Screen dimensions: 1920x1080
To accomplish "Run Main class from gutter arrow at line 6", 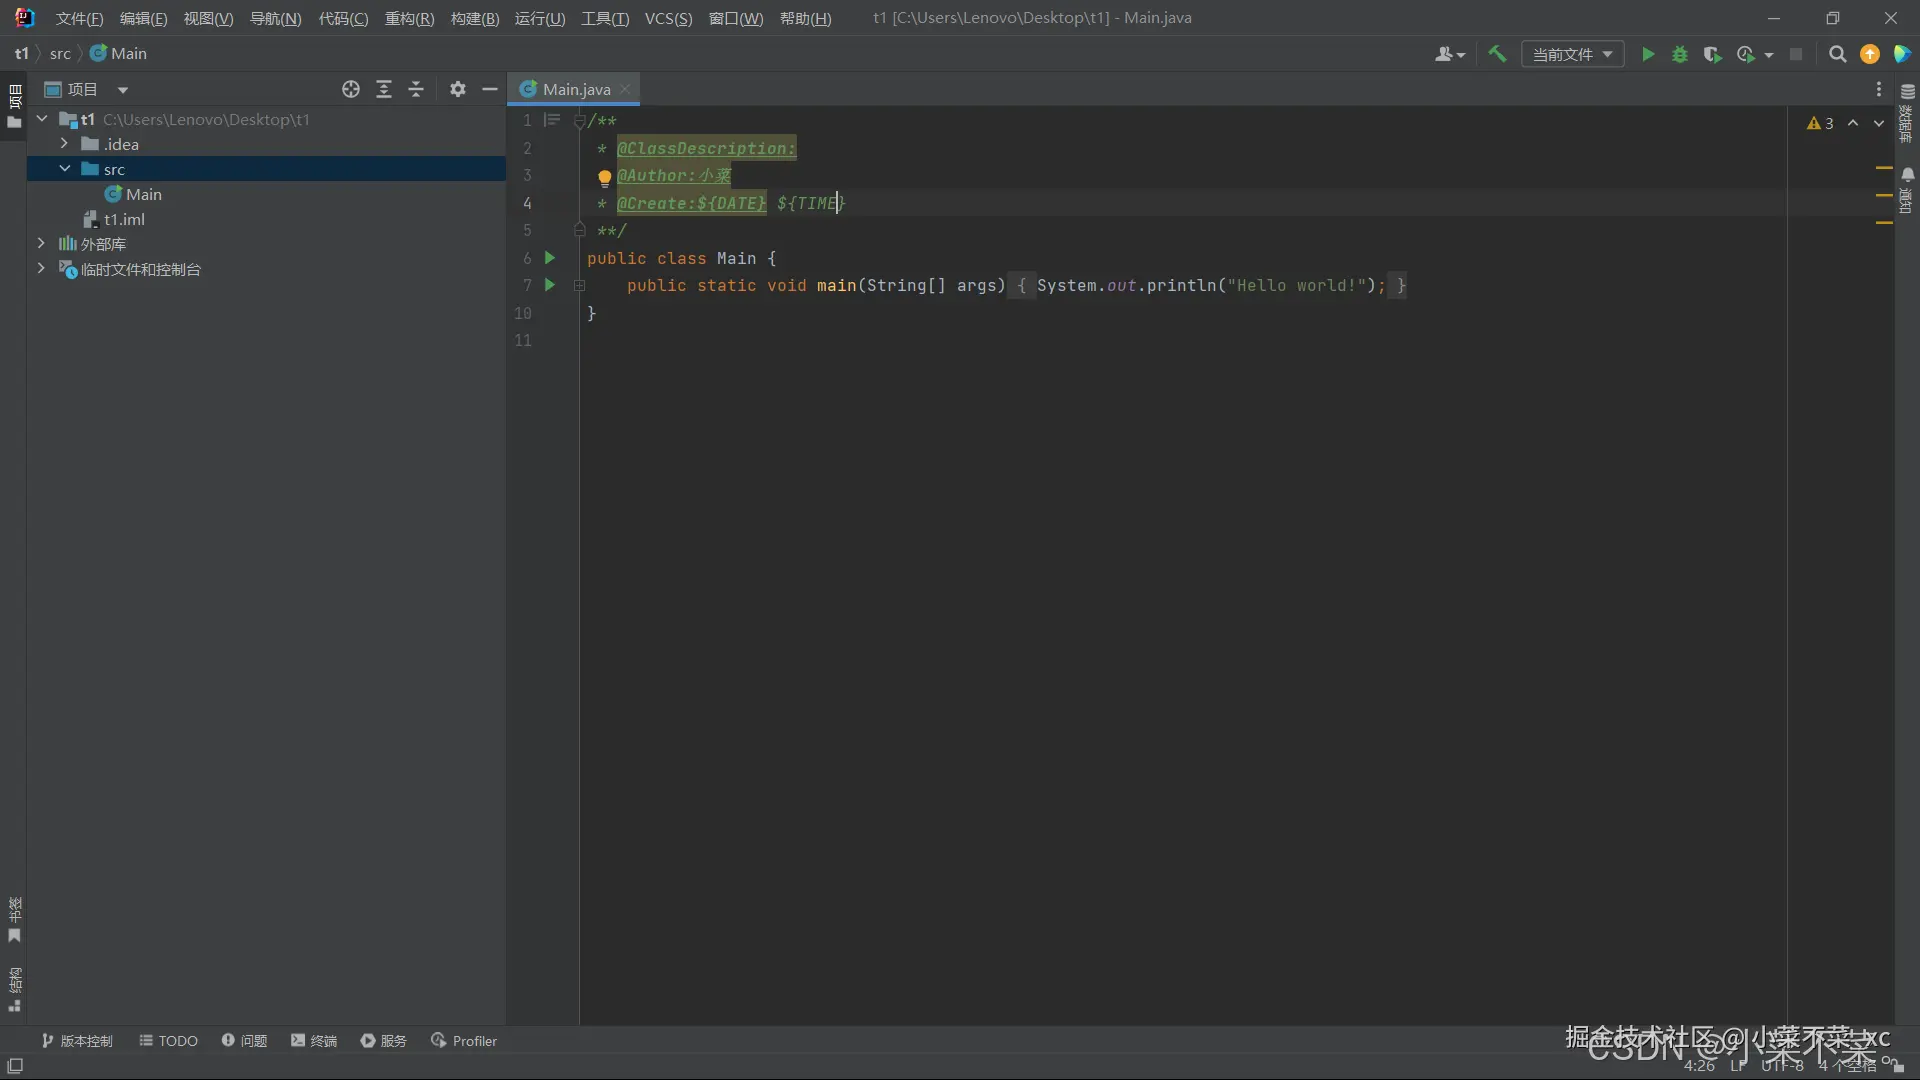I will click(549, 258).
